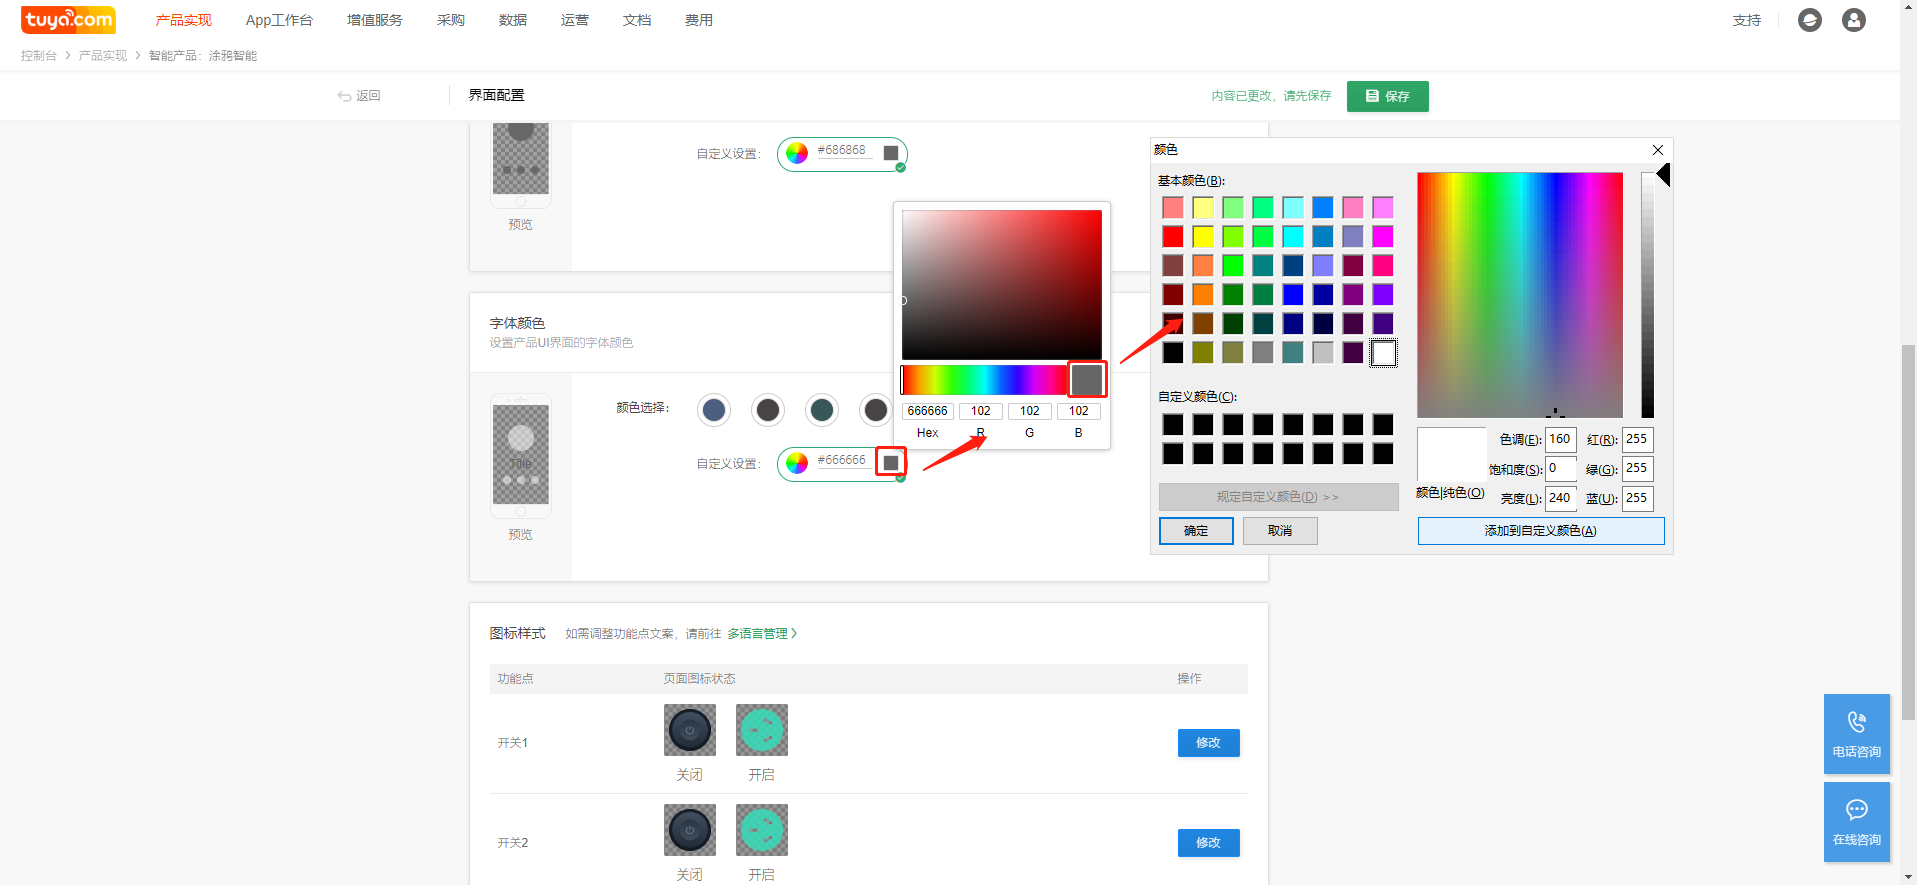Click the 绿 green value input field
Viewport: 1917px width, 885px height.
coord(1638,469)
